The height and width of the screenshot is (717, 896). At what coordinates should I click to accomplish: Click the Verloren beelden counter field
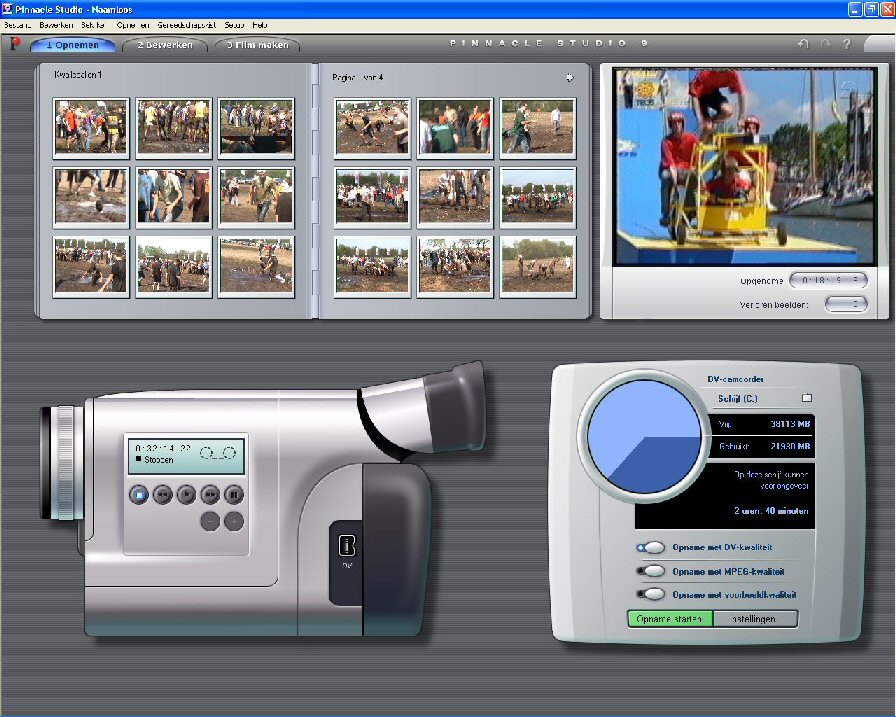coord(846,304)
